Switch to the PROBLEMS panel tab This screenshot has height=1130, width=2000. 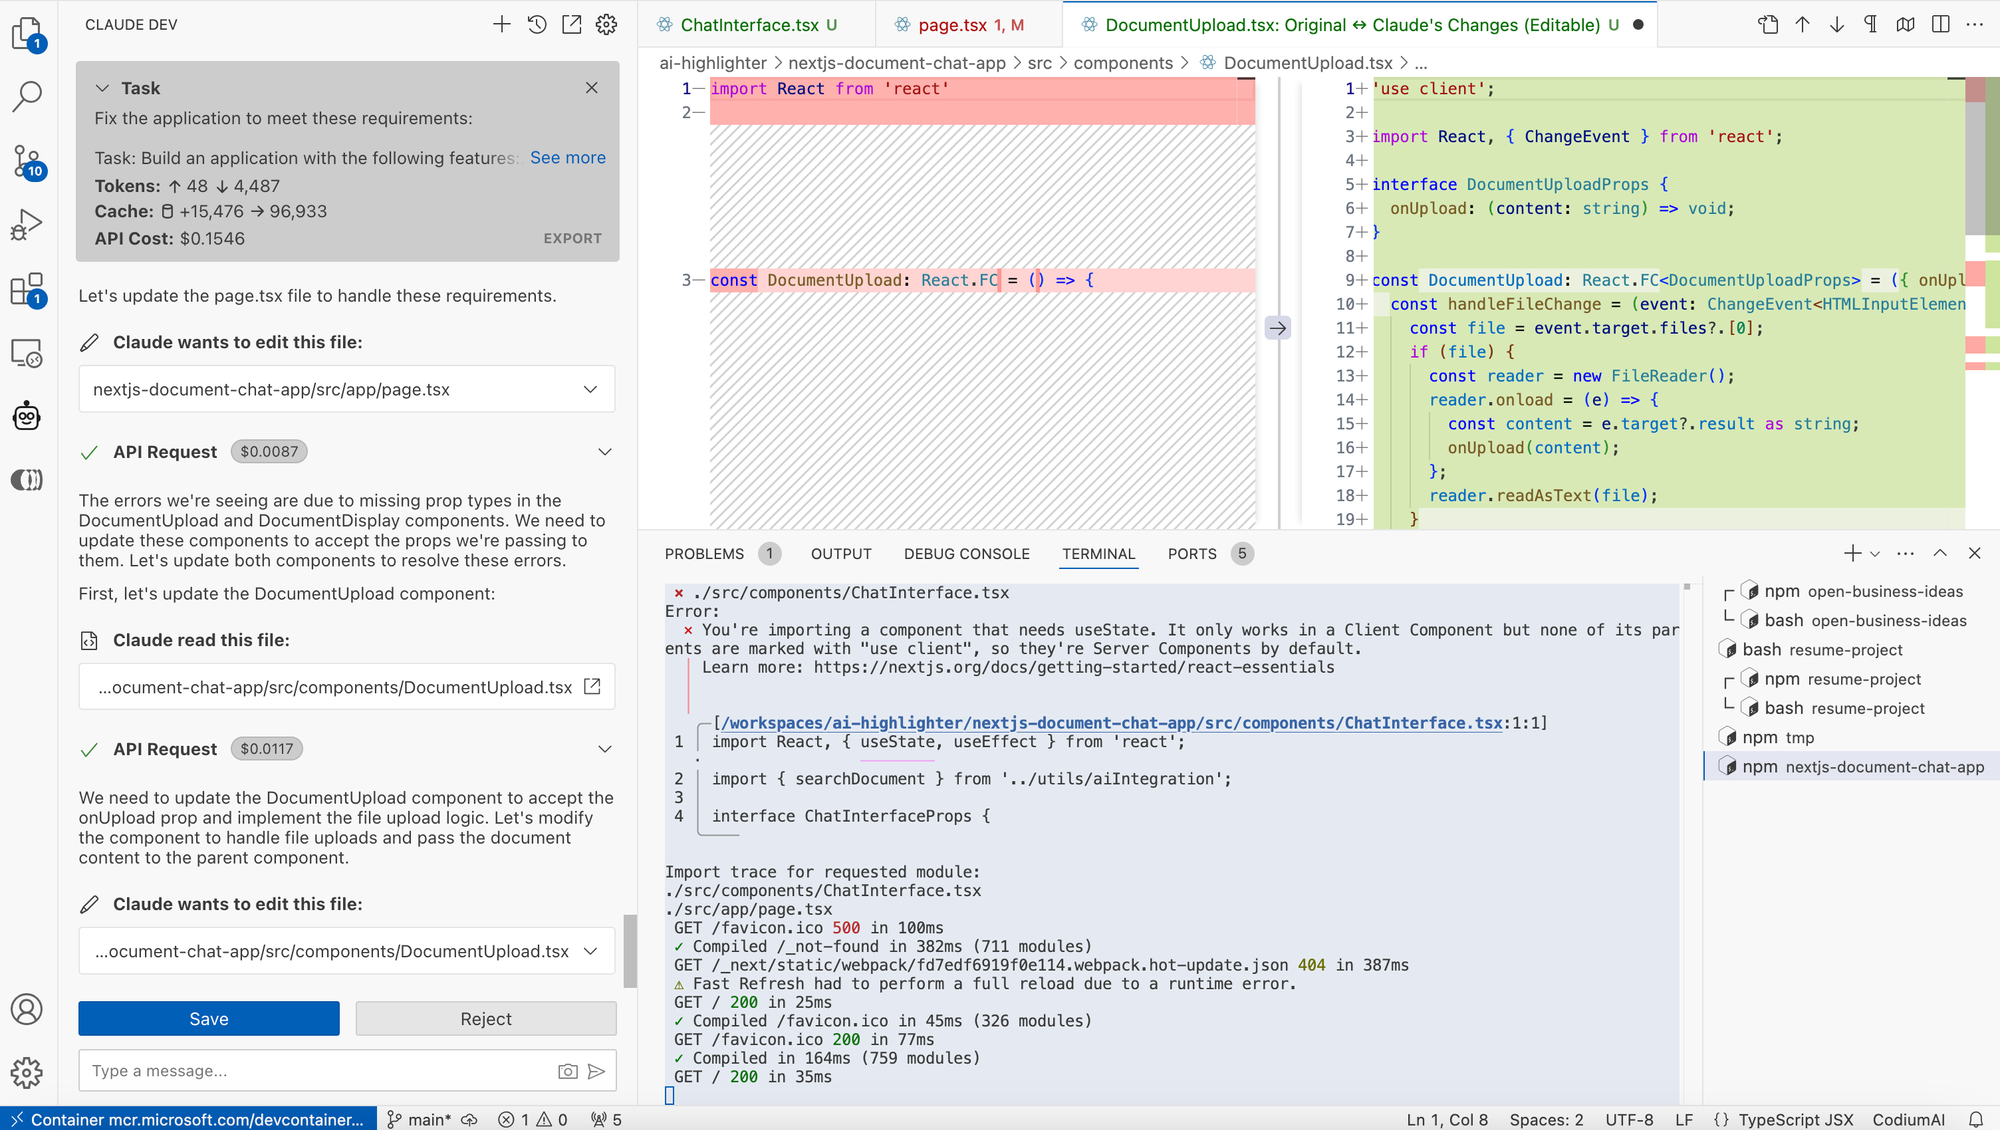point(704,554)
